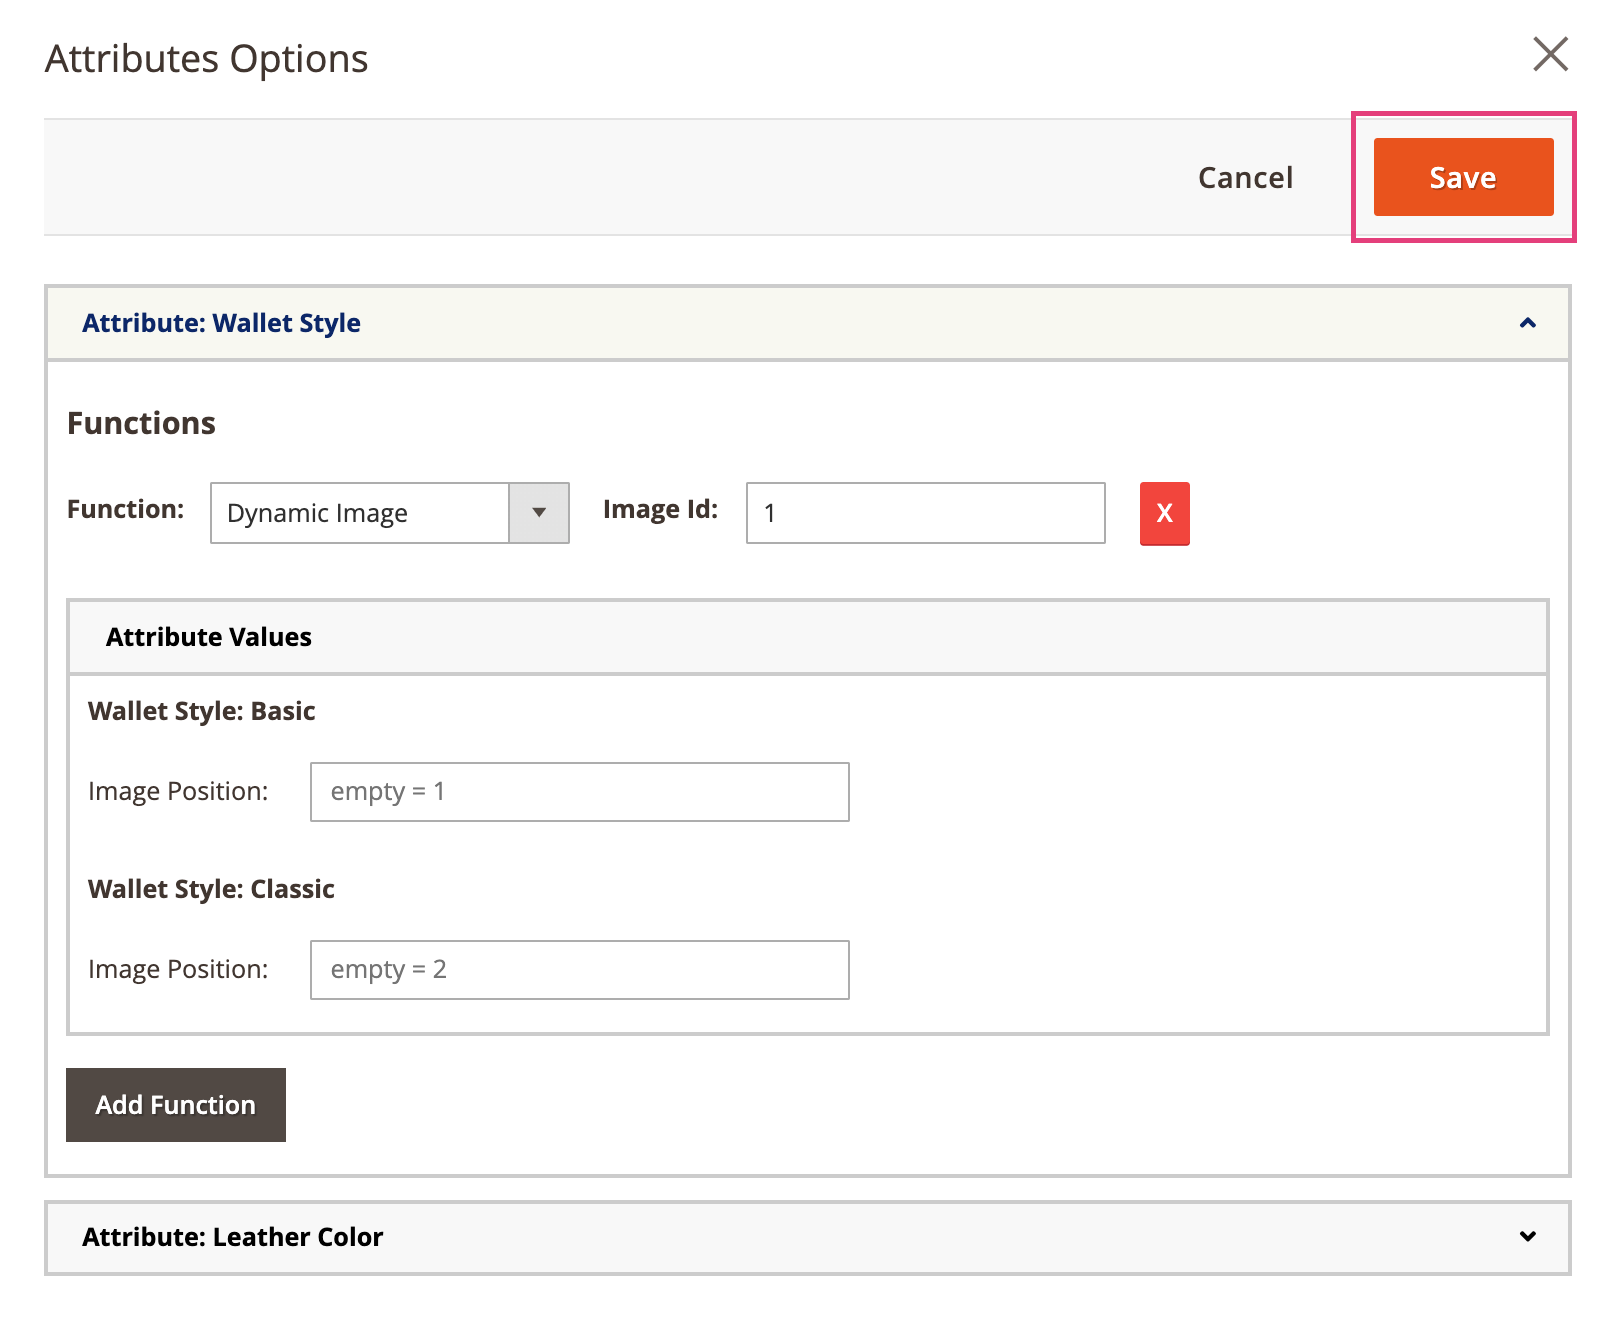Cancel the attribute options changes
Screen dimensions: 1616x1324
pos(1244,177)
